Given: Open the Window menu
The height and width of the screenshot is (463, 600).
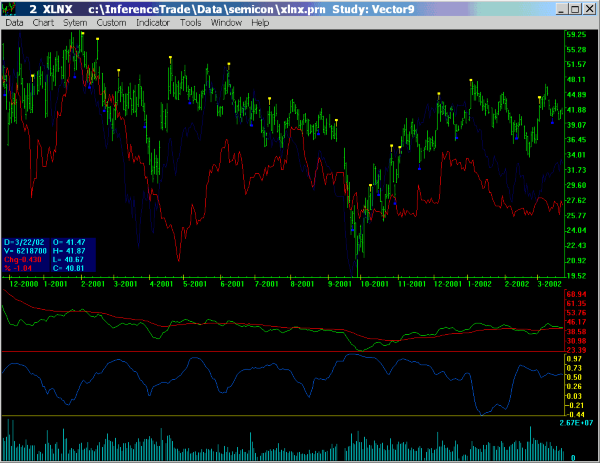Looking at the screenshot, I should click(x=226, y=23).
